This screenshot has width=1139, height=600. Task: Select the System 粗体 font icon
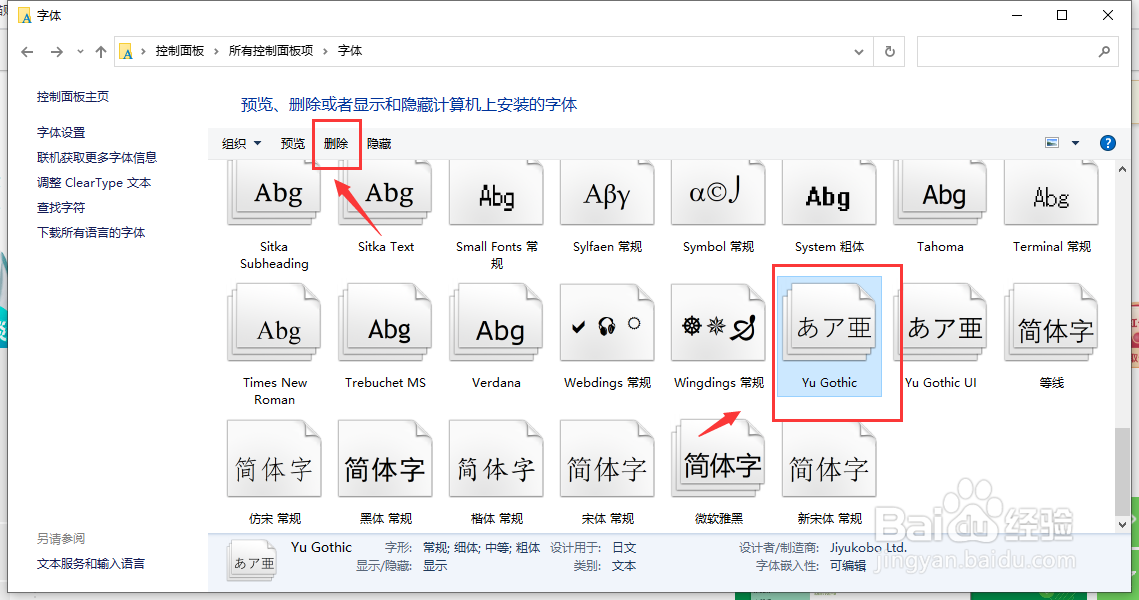830,193
